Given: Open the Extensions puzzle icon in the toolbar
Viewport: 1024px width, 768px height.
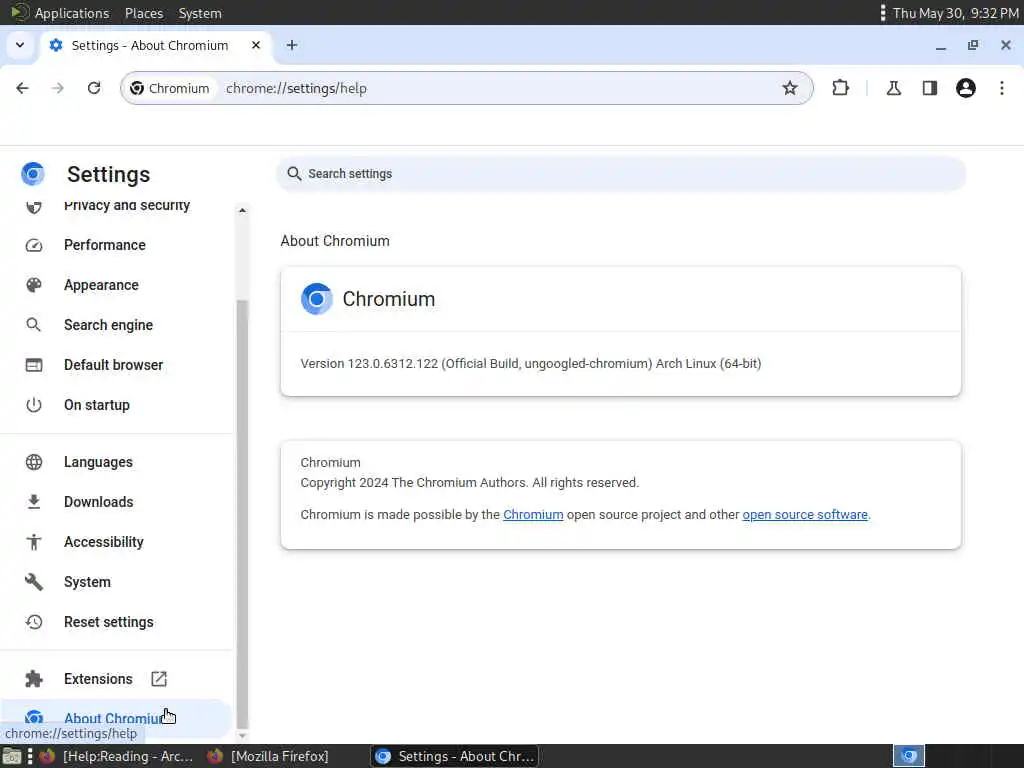Looking at the screenshot, I should [840, 88].
